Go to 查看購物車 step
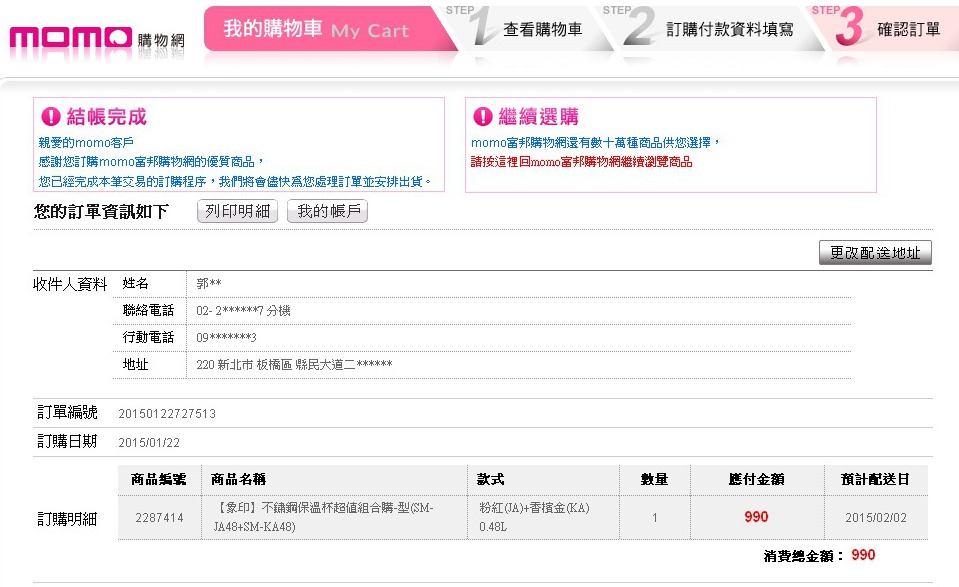The width and height of the screenshot is (959, 587). click(x=542, y=30)
